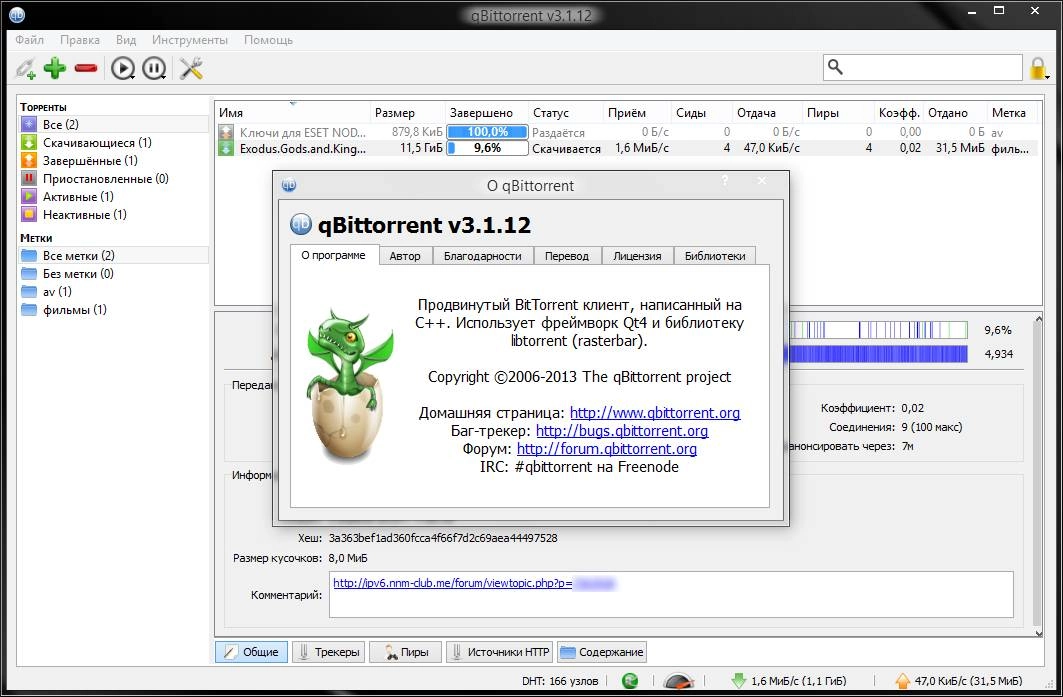Click the speedometer alternative speed icon

pos(678,681)
